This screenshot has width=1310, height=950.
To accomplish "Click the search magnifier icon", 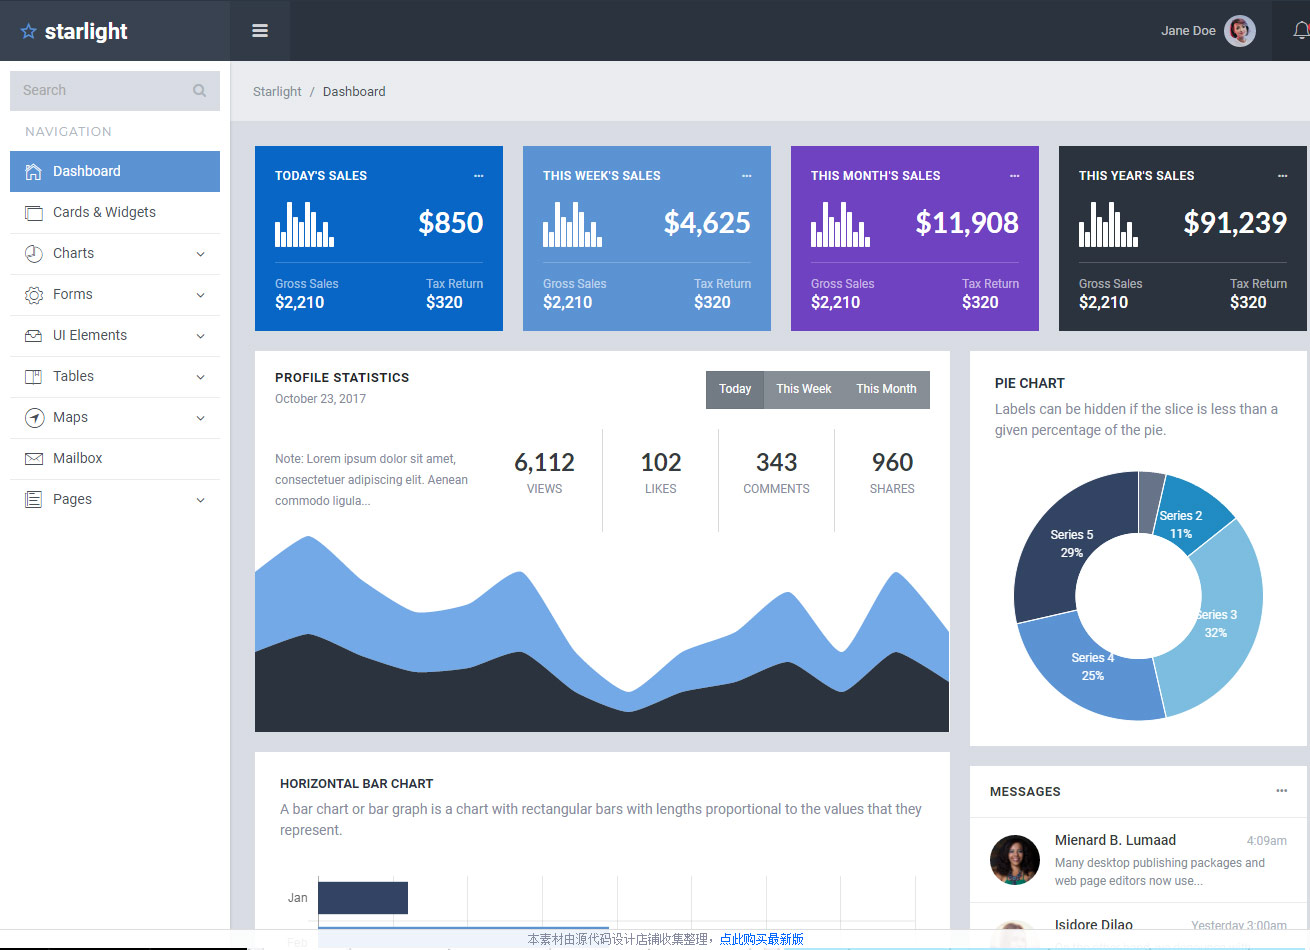I will pyautogui.click(x=199, y=91).
